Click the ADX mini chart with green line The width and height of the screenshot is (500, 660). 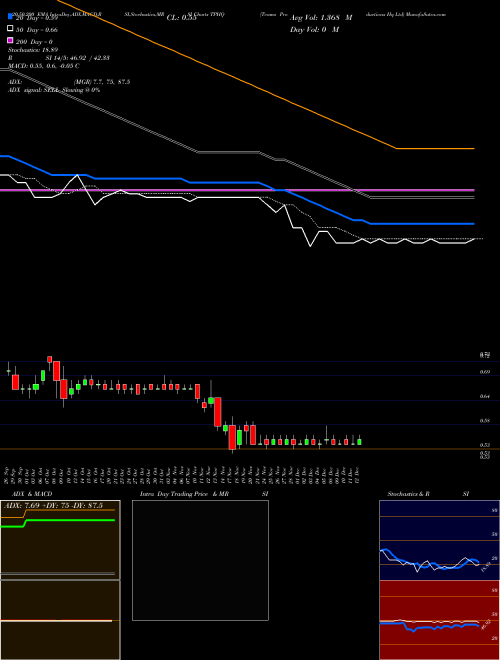(x=60, y=540)
